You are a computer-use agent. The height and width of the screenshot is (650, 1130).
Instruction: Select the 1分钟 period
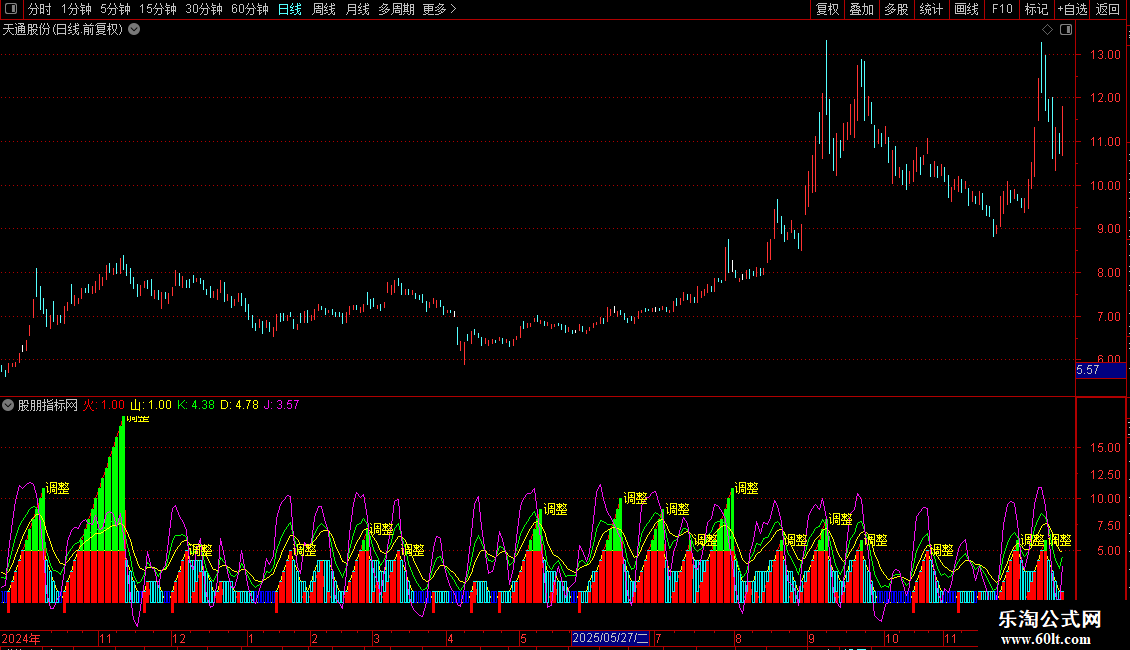pyautogui.click(x=76, y=9)
